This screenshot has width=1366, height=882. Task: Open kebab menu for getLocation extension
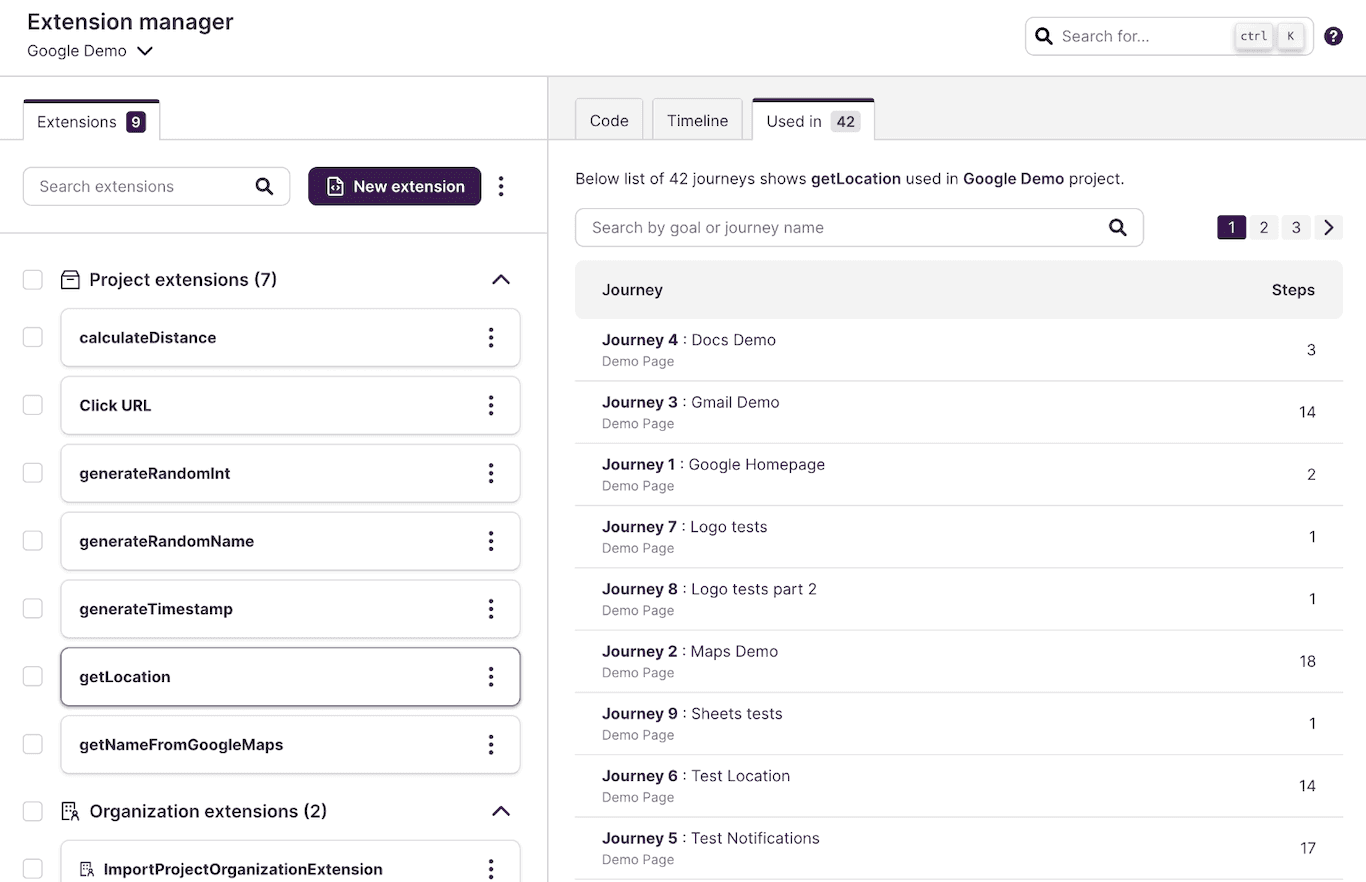490,677
